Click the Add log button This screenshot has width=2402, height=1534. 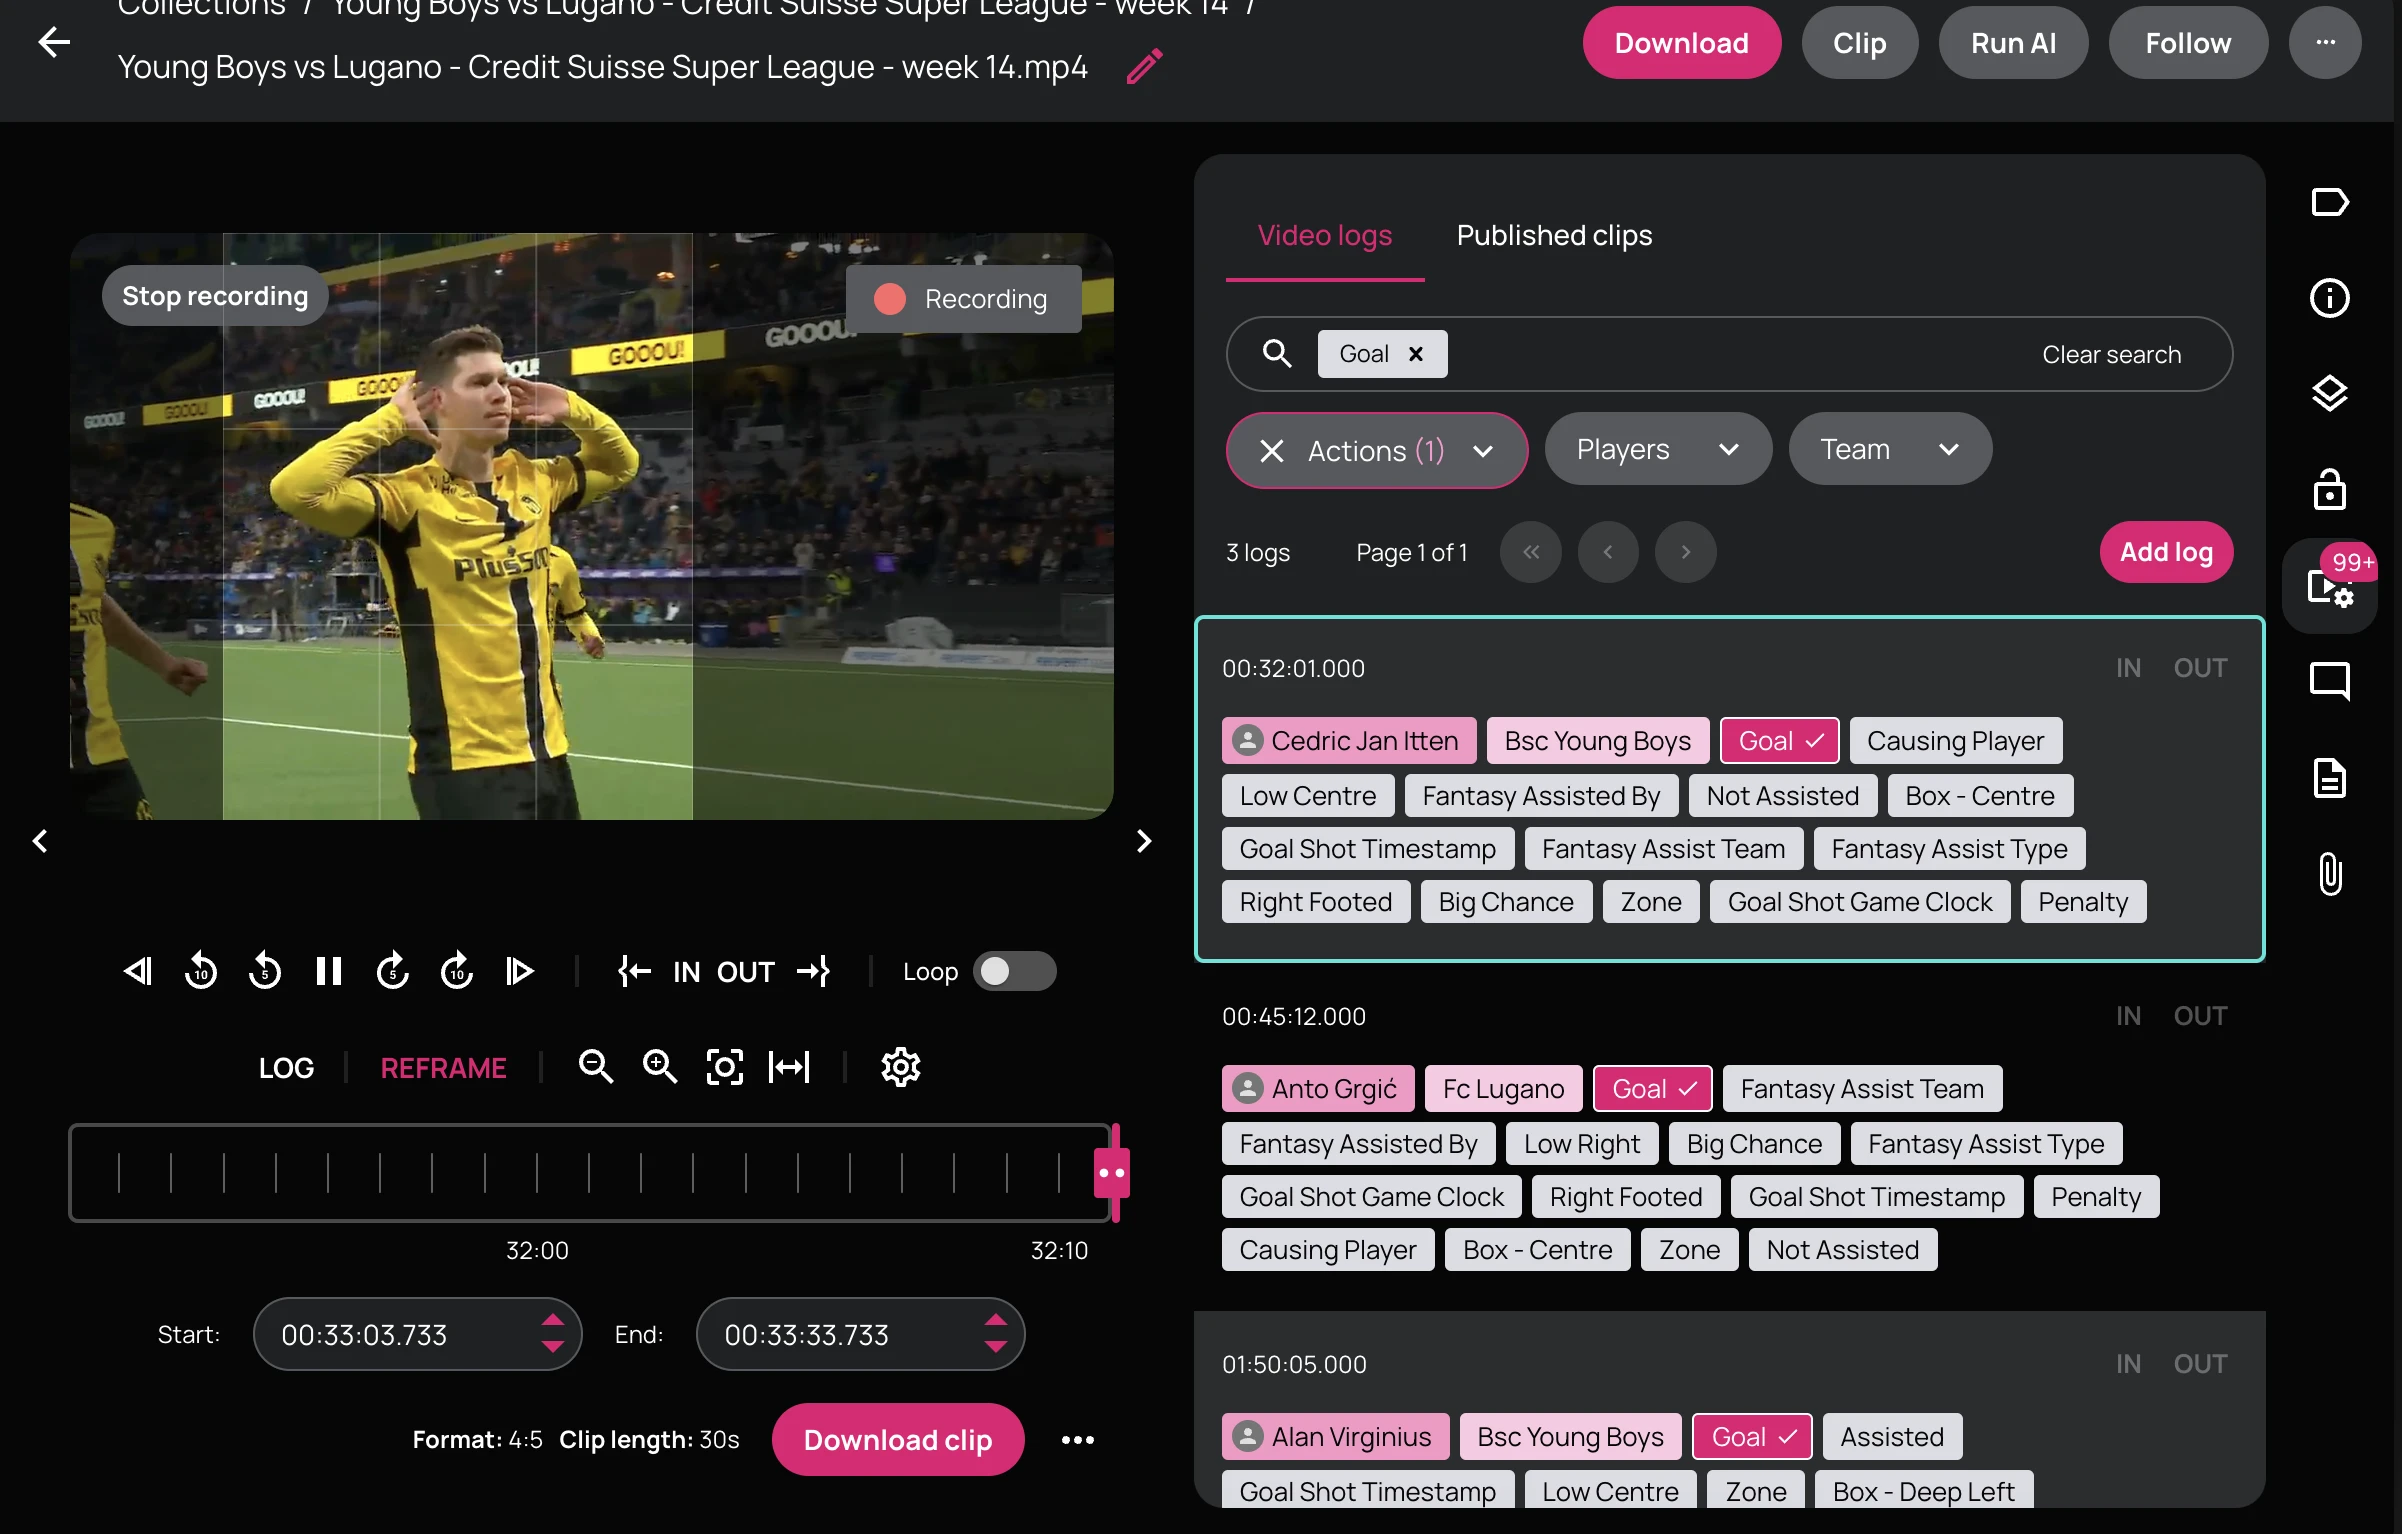click(x=2165, y=552)
